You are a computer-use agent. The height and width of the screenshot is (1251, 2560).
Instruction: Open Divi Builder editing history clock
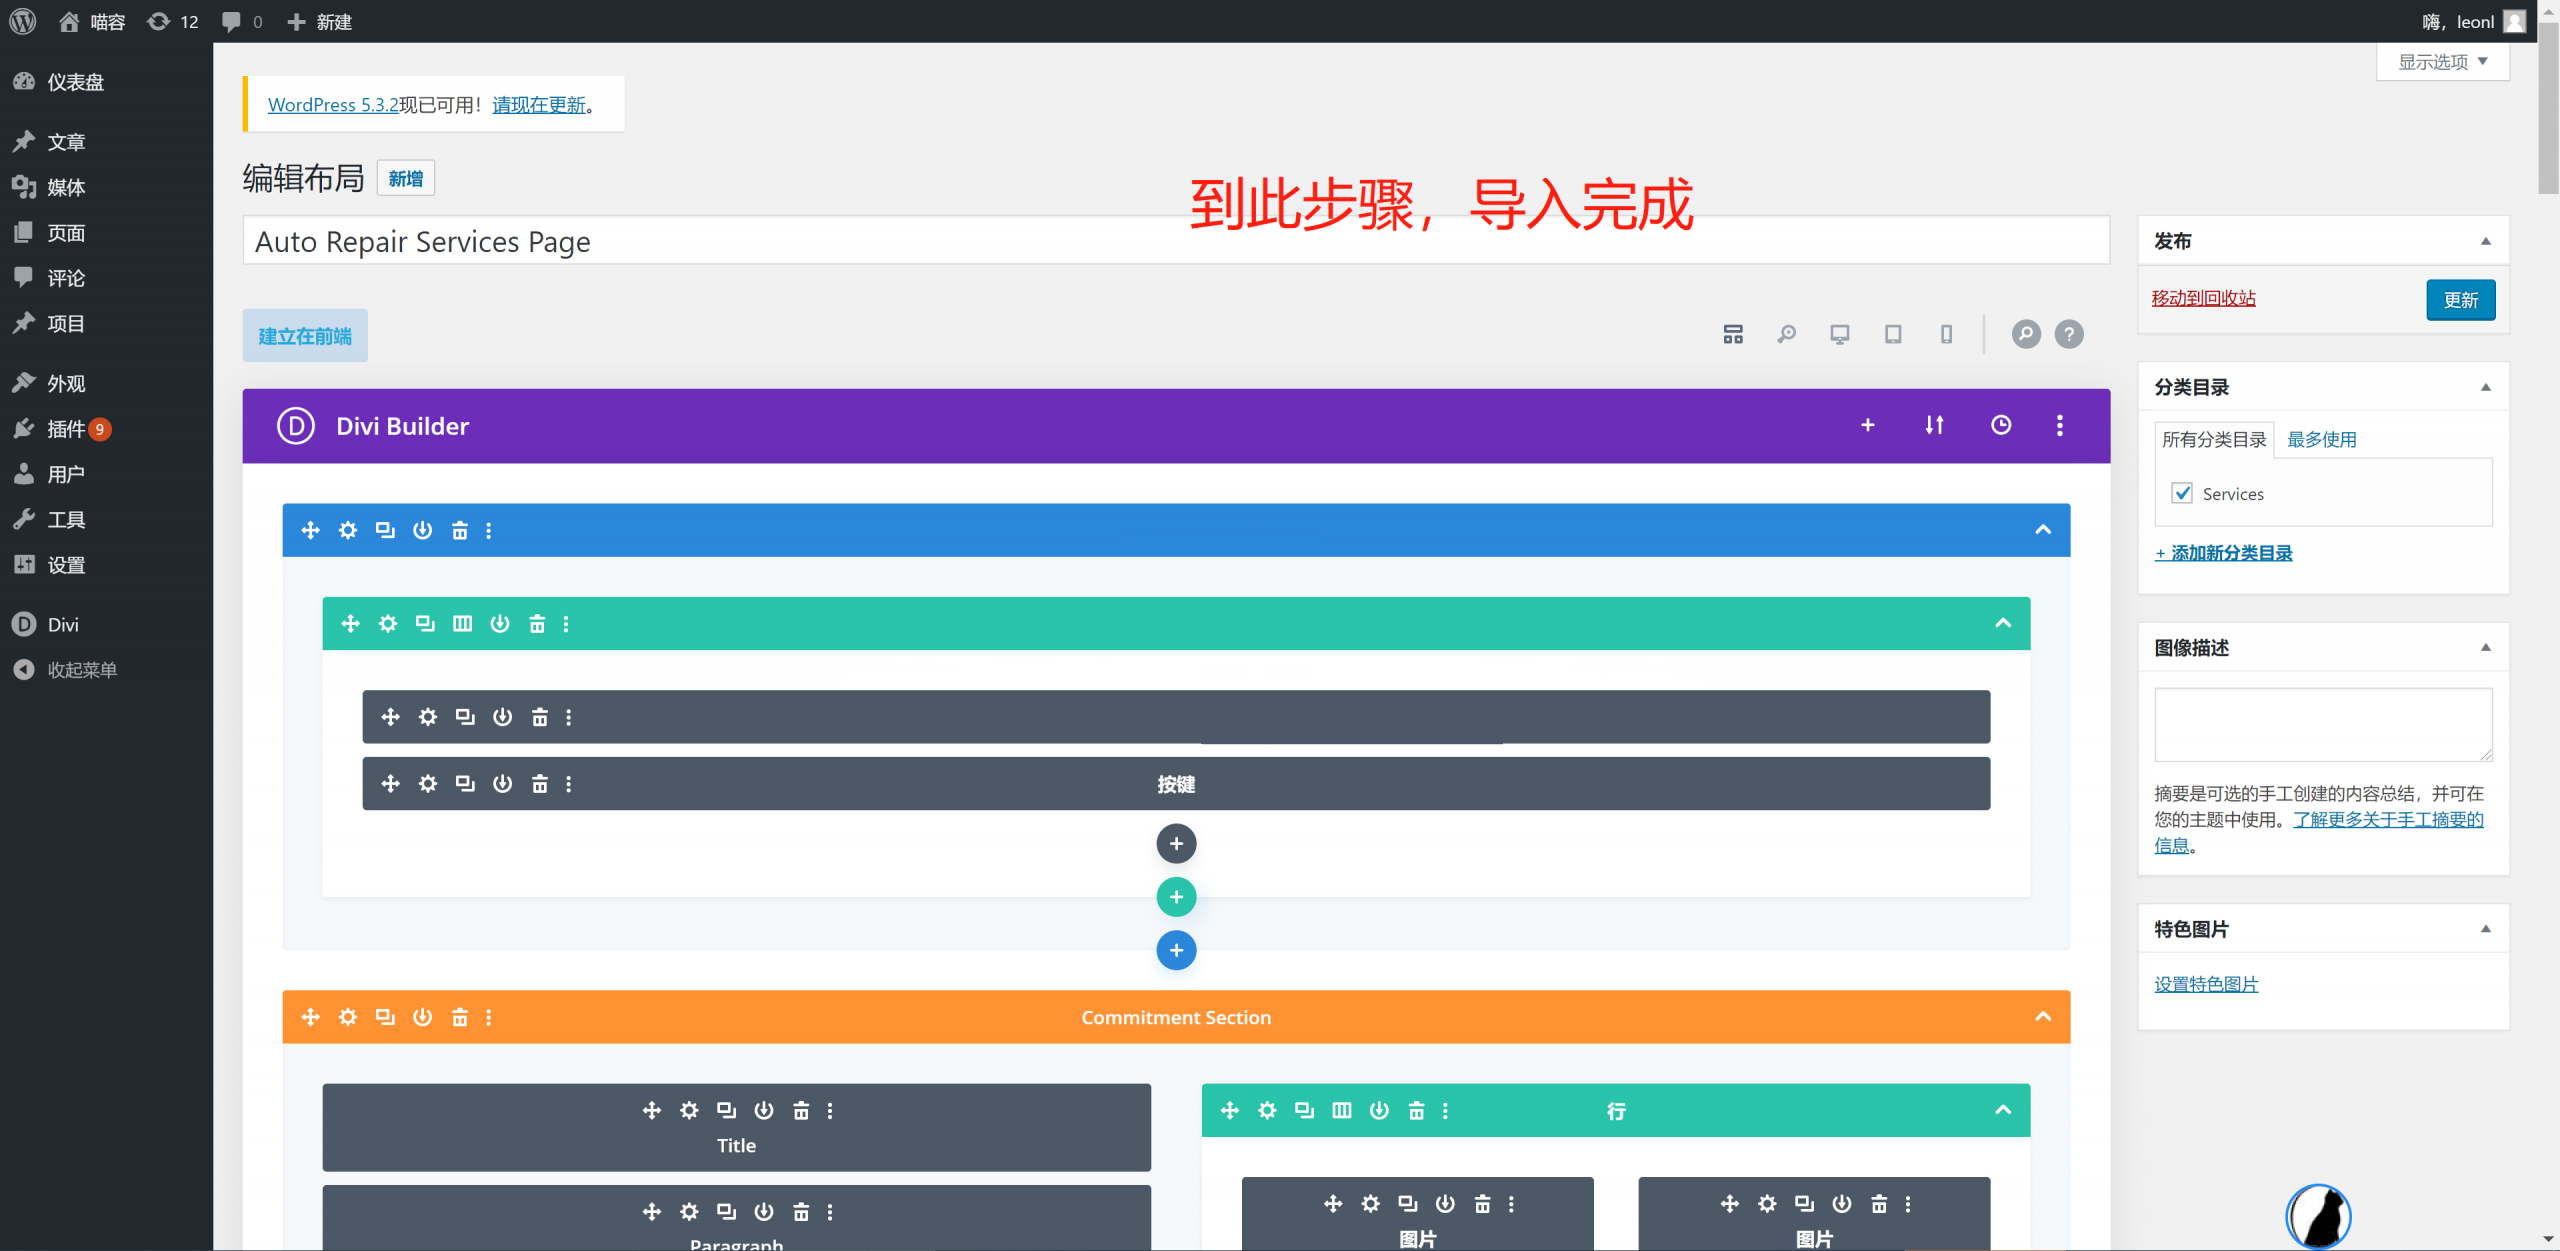tap(2001, 425)
